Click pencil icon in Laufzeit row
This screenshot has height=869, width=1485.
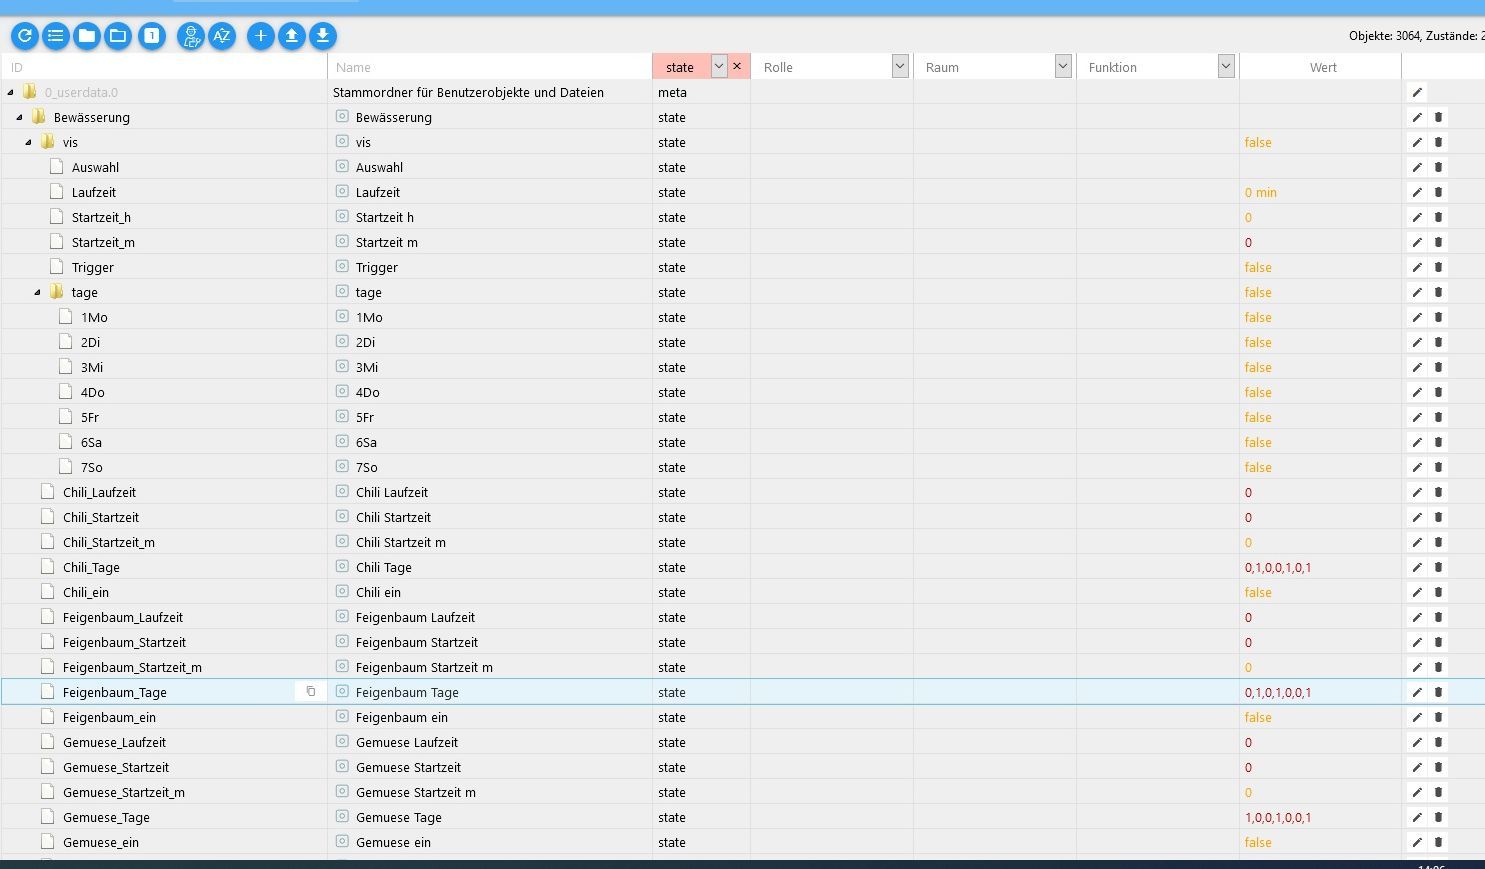point(1417,192)
